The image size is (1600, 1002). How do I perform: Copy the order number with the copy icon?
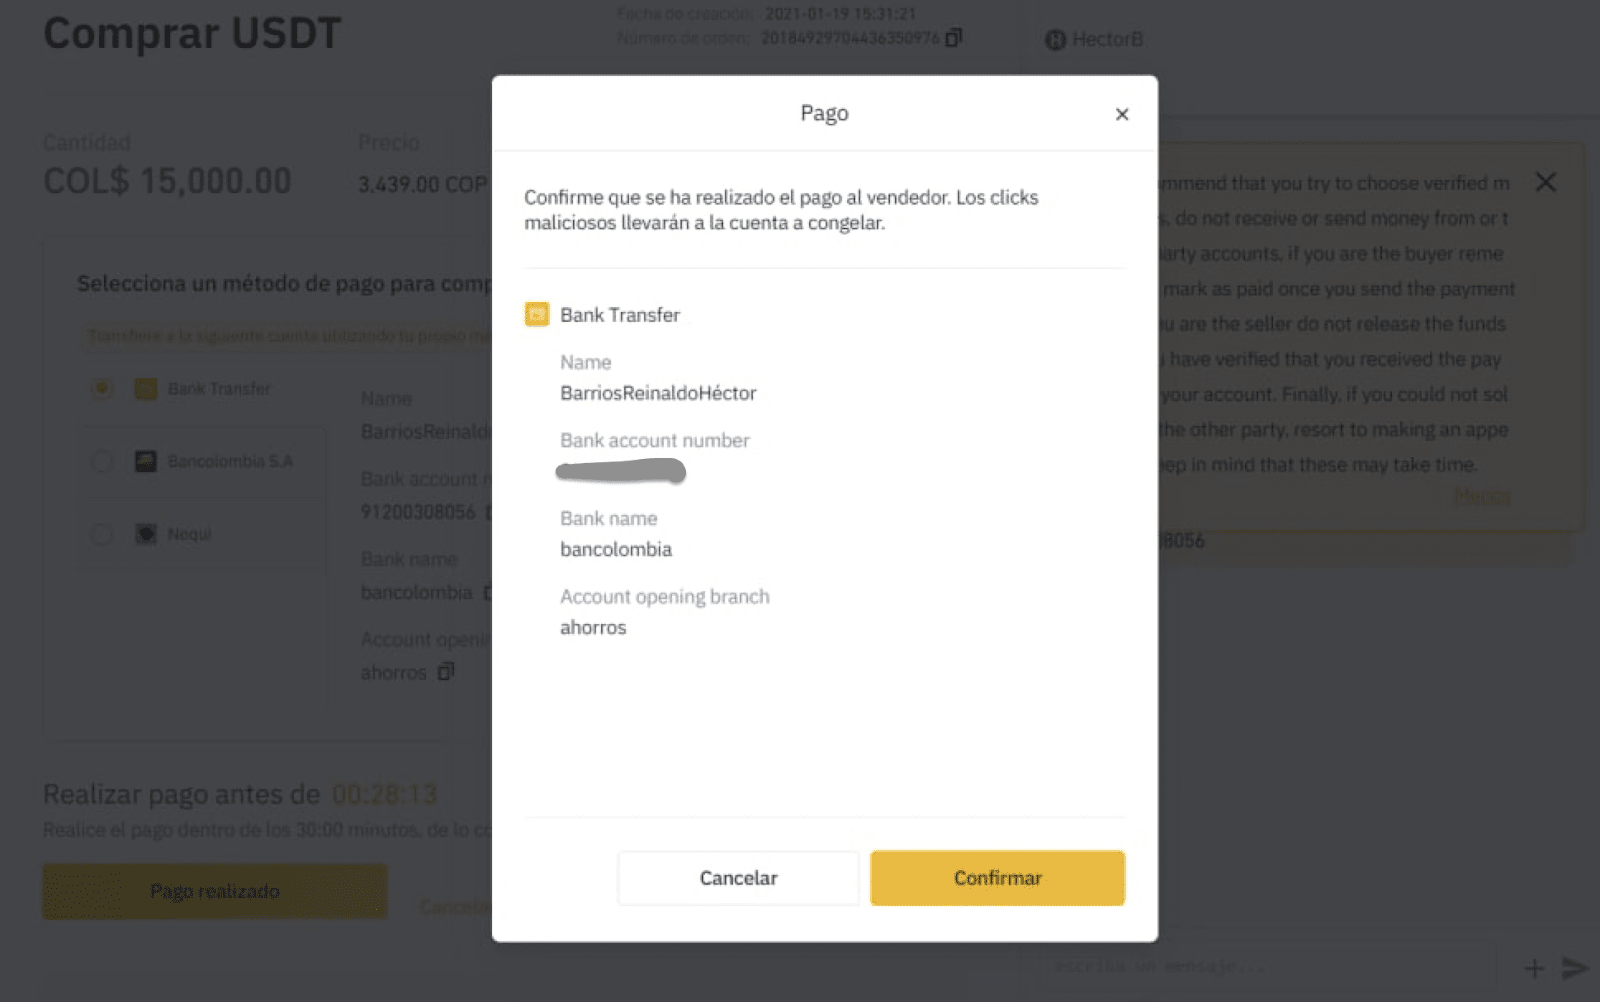[x=954, y=37]
